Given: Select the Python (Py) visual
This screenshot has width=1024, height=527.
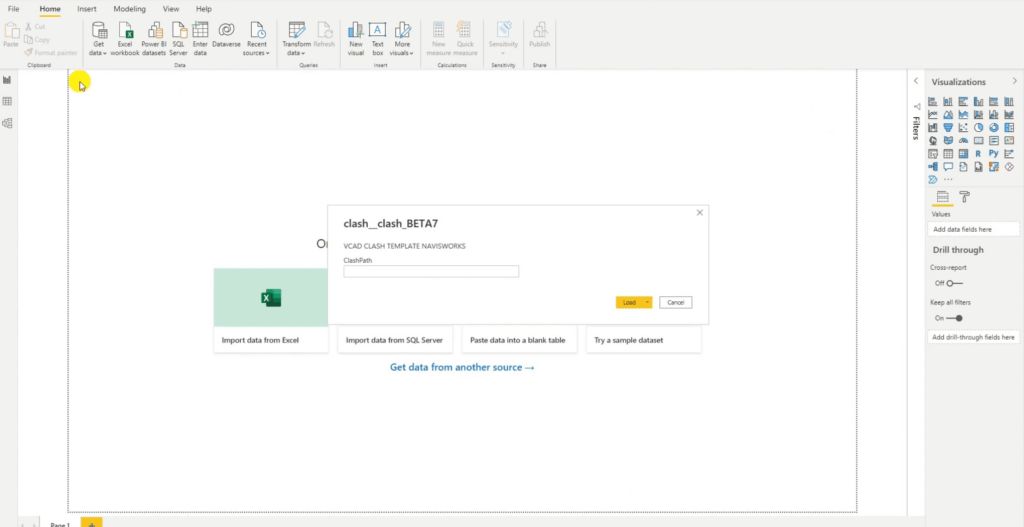Looking at the screenshot, I should pyautogui.click(x=993, y=153).
